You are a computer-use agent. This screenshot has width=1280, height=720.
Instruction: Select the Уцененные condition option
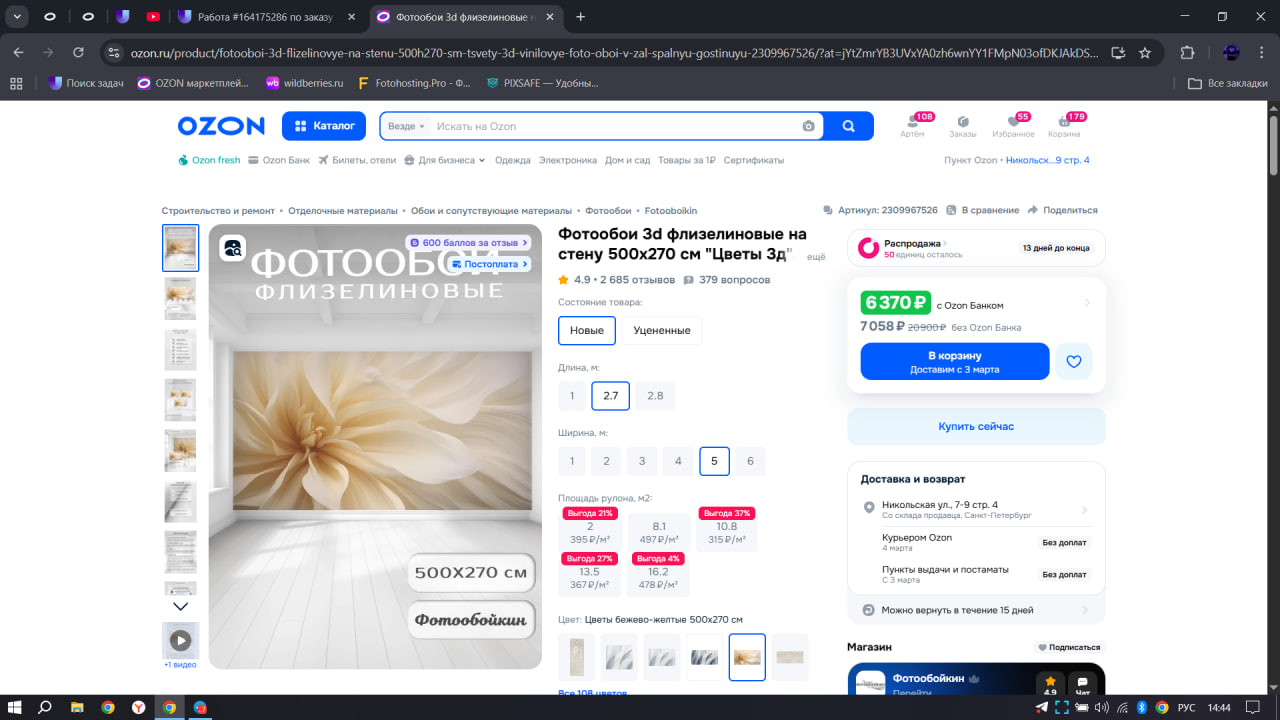pyautogui.click(x=662, y=330)
